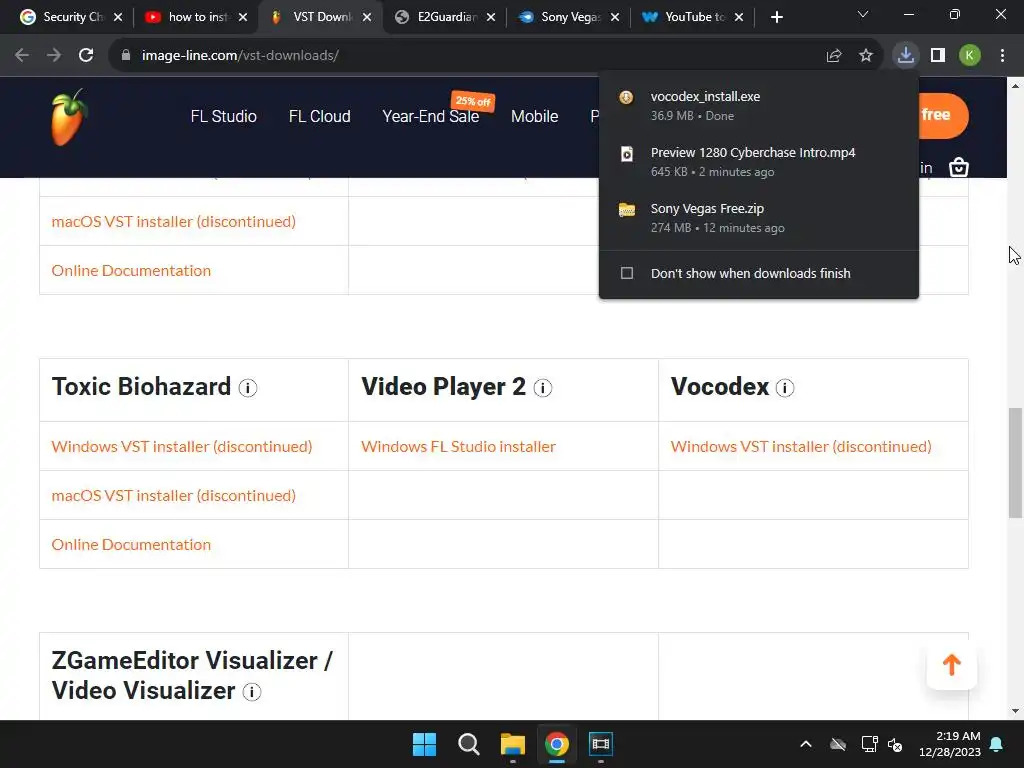The image size is (1024, 768).
Task: Open vocodex_install.exe download
Action: tap(758, 106)
